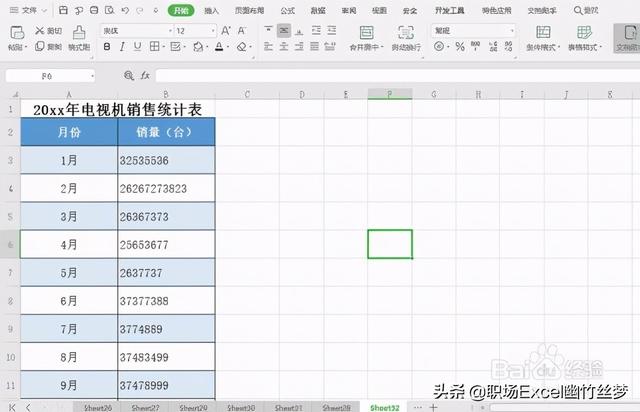The image size is (640, 412).
Task: Add a new sheet with the plus button
Action: click(433, 407)
